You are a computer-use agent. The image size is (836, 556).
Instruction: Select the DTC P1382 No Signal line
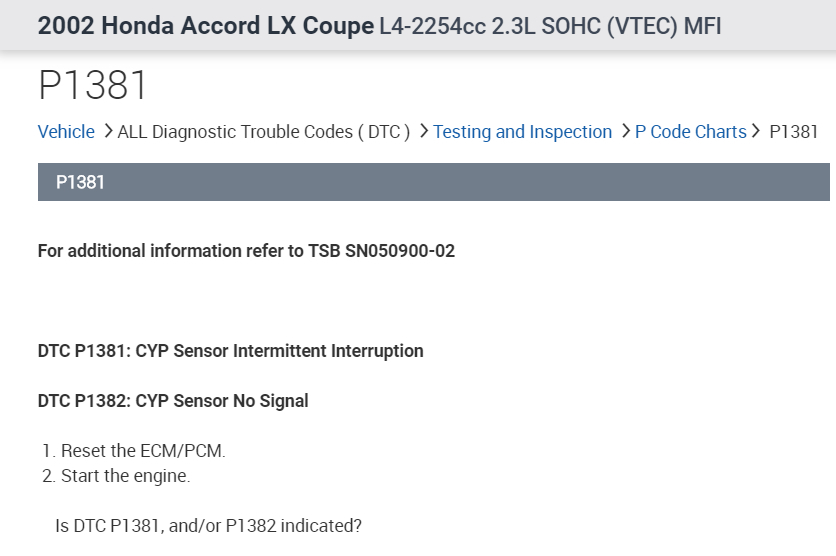(x=173, y=401)
